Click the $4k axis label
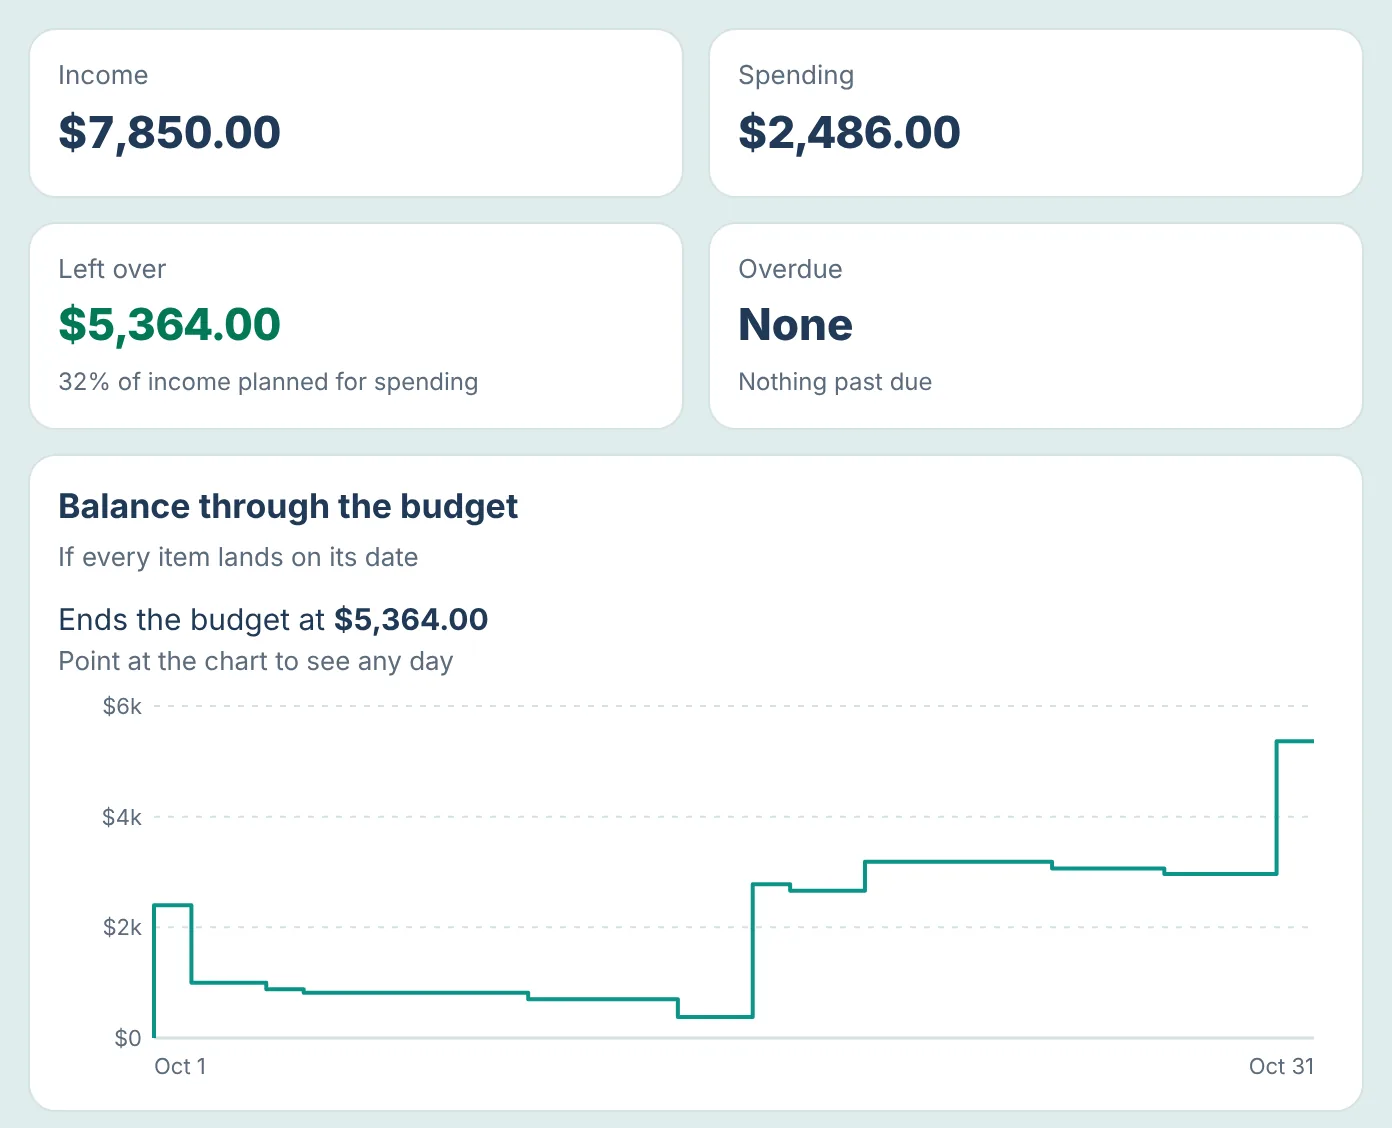This screenshot has height=1128, width=1392. click(122, 817)
